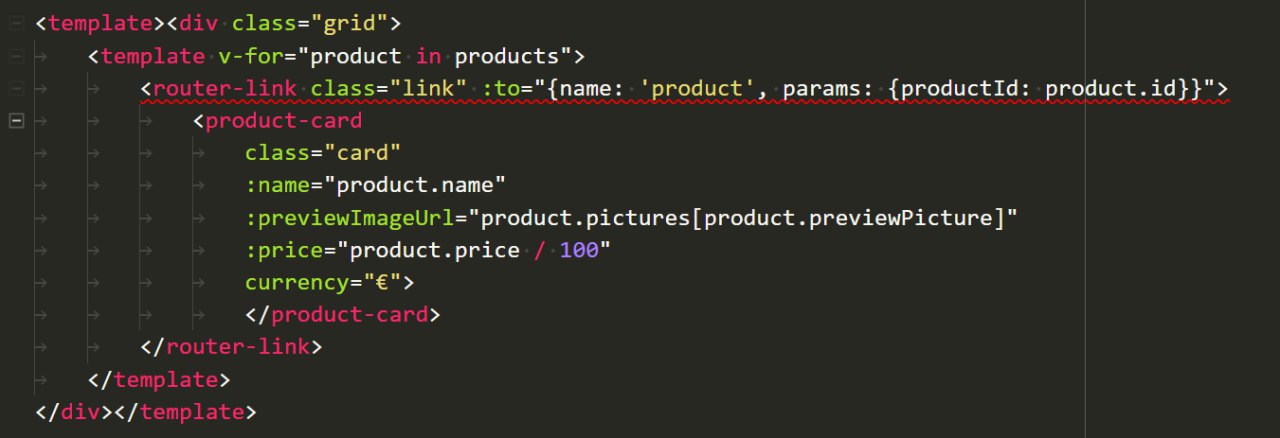This screenshot has height=438, width=1280.
Task: Collapse the product-card tag fold marker
Action: coord(16,121)
